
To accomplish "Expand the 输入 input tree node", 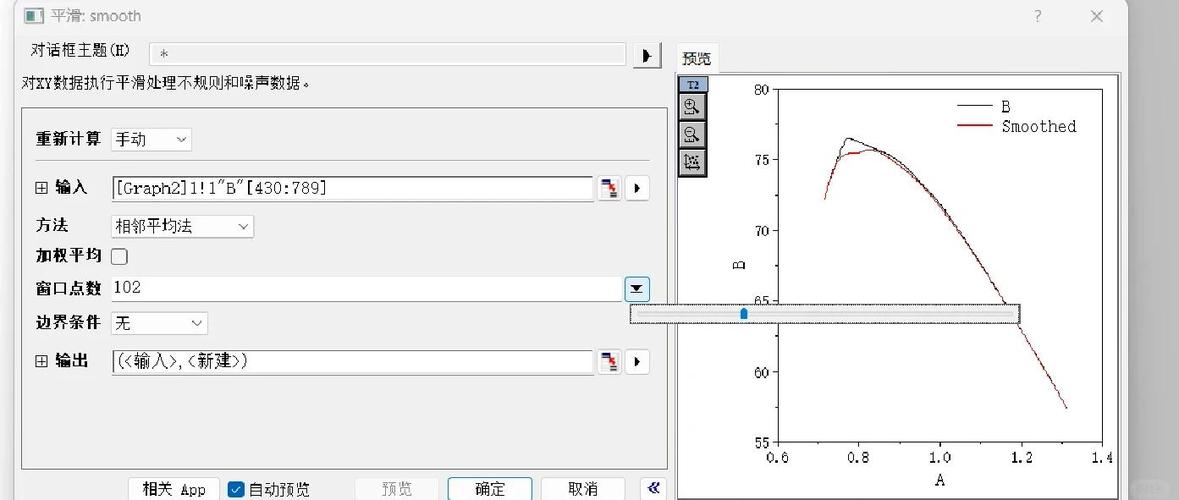I will coord(41,188).
